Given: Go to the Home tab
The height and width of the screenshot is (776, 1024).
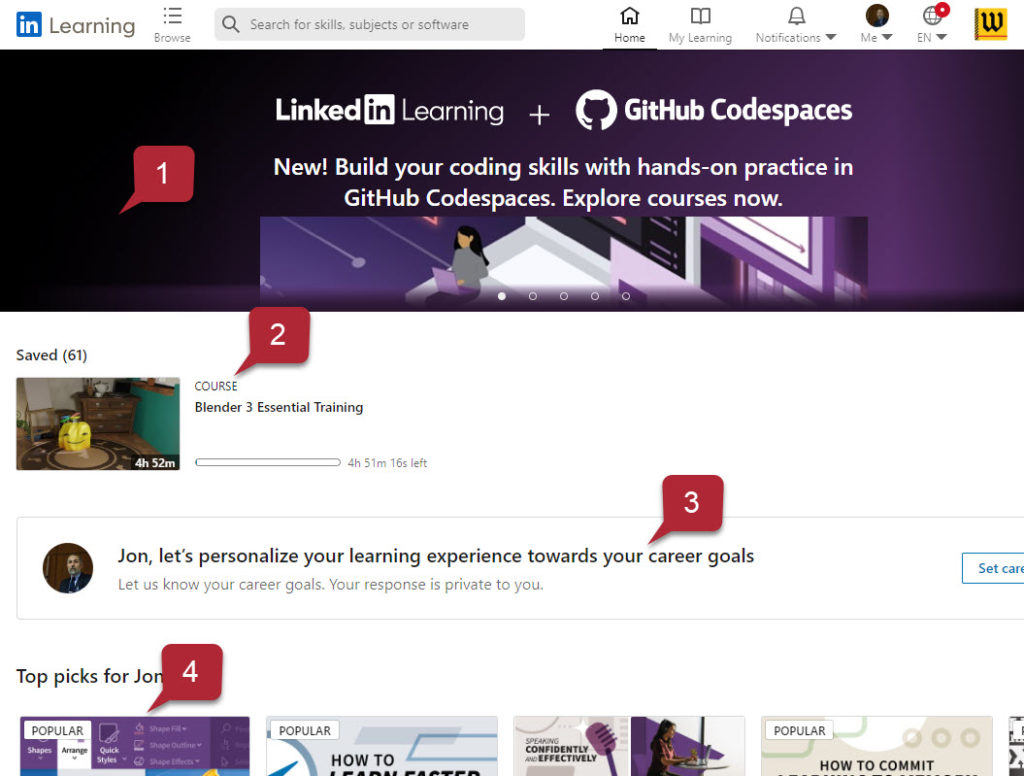Looking at the screenshot, I should (630, 25).
